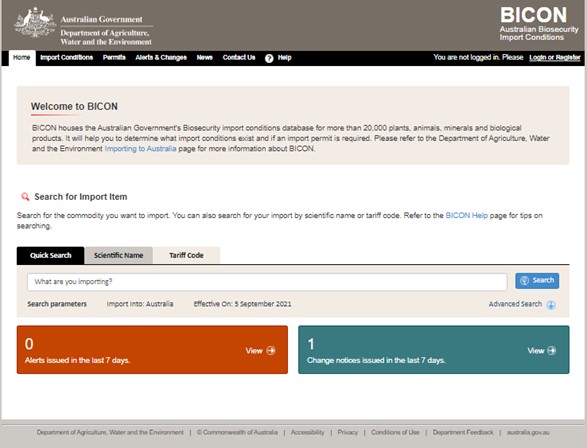
Task: Open the Permits menu
Action: coord(114,58)
